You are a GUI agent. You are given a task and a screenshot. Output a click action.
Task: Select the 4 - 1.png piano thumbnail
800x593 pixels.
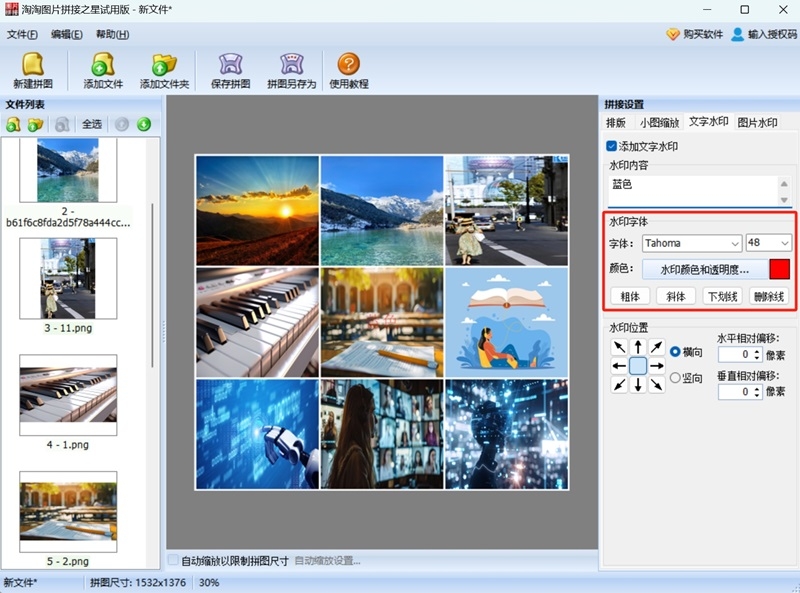tap(68, 395)
